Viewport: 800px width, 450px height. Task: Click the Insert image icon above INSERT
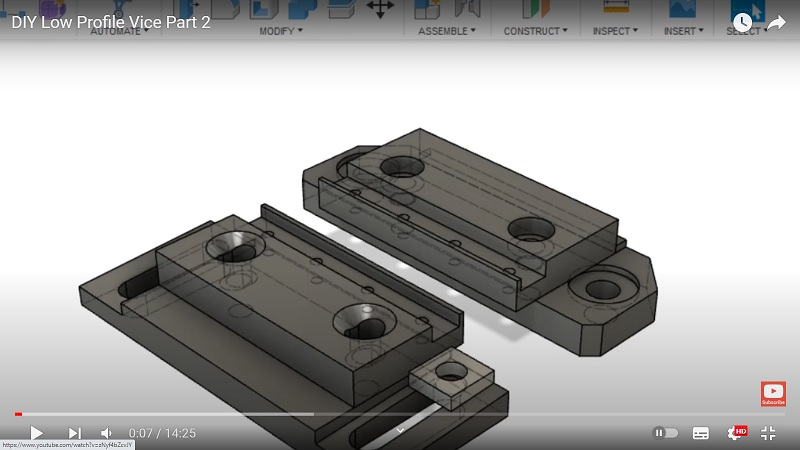[x=683, y=8]
